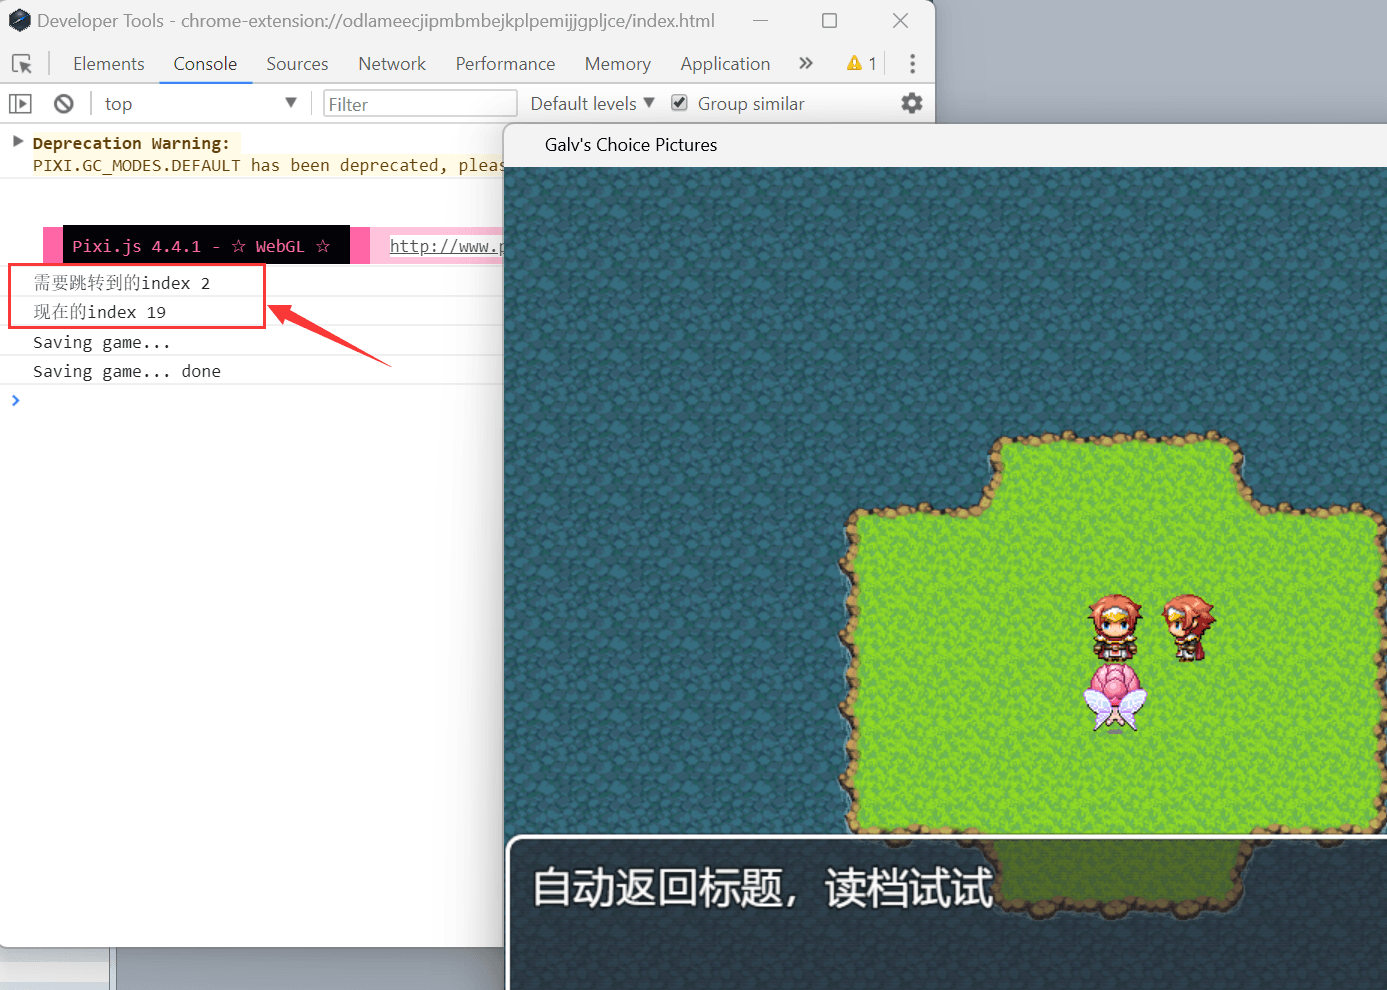
Task: Open the Default levels dropdown
Action: pos(593,103)
